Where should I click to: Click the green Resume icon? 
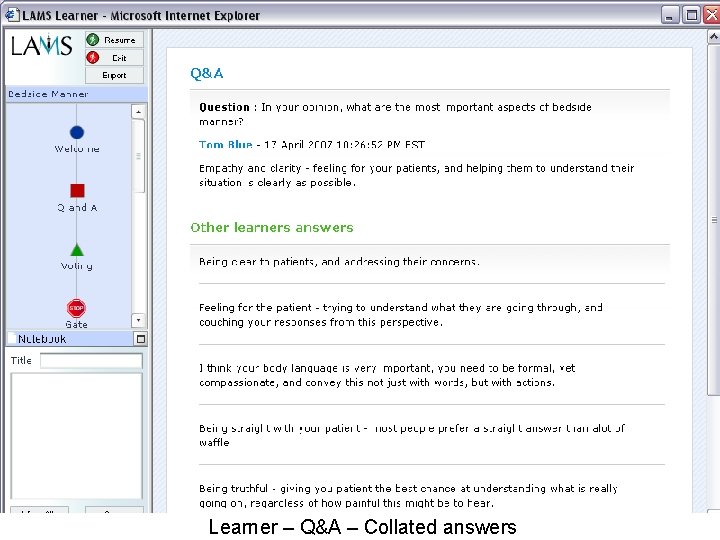93,40
